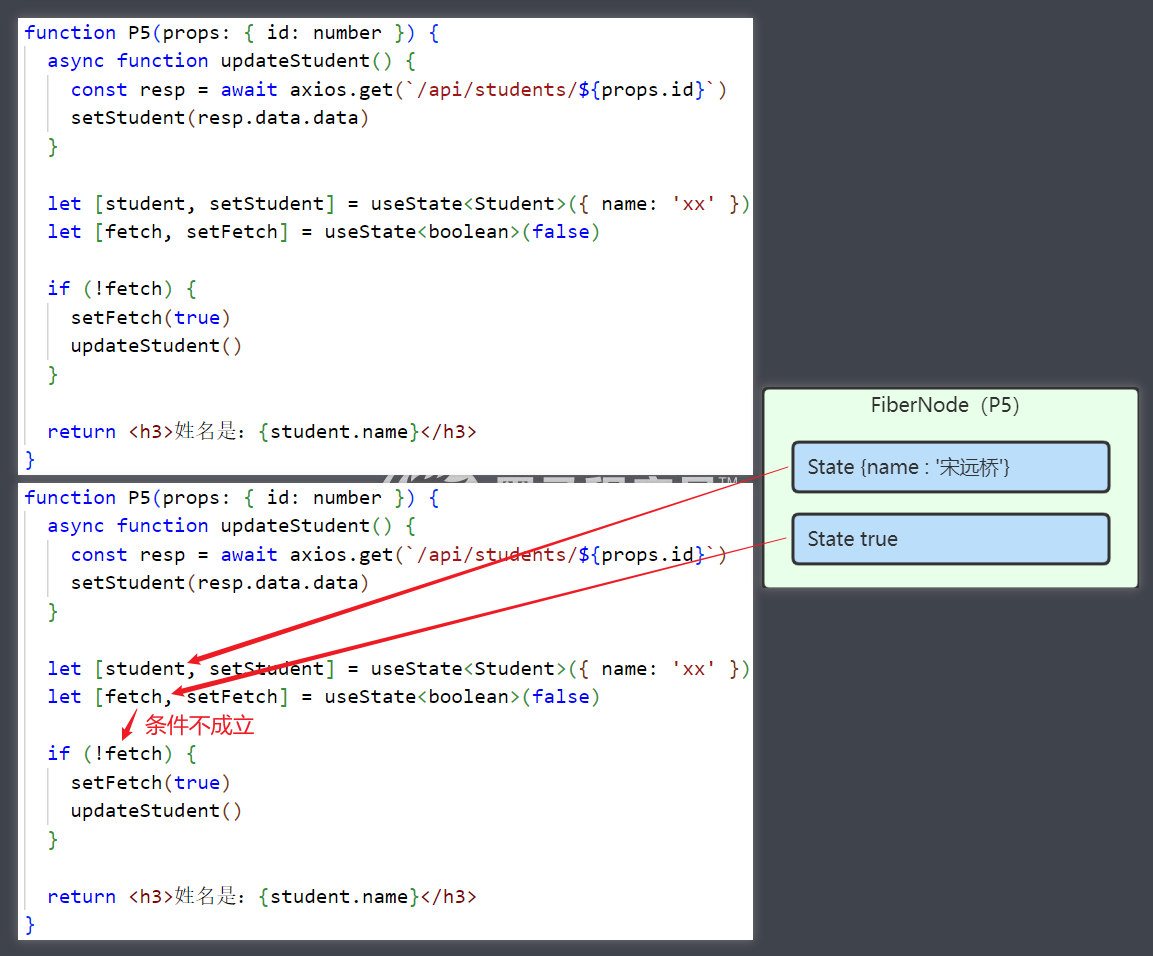
Task: Click the FiberNode (P5) title
Action: point(945,405)
